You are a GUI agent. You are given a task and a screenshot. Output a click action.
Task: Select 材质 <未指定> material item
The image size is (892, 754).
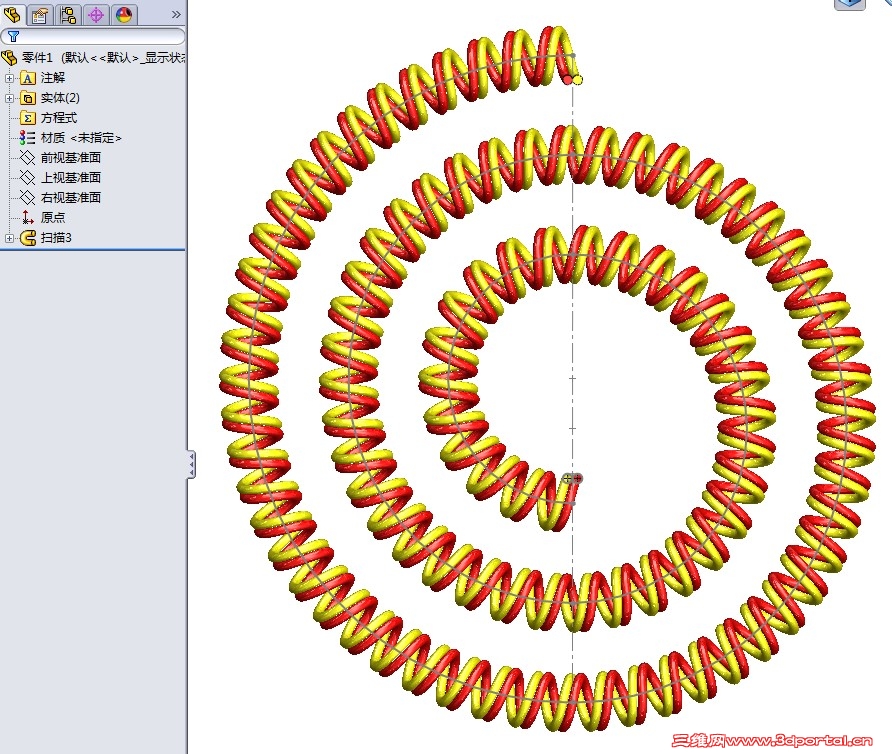81,138
